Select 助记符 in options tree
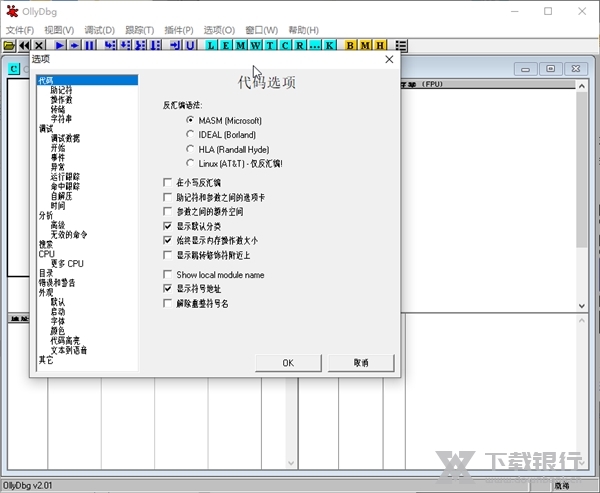This screenshot has width=600, height=493. coord(61,90)
